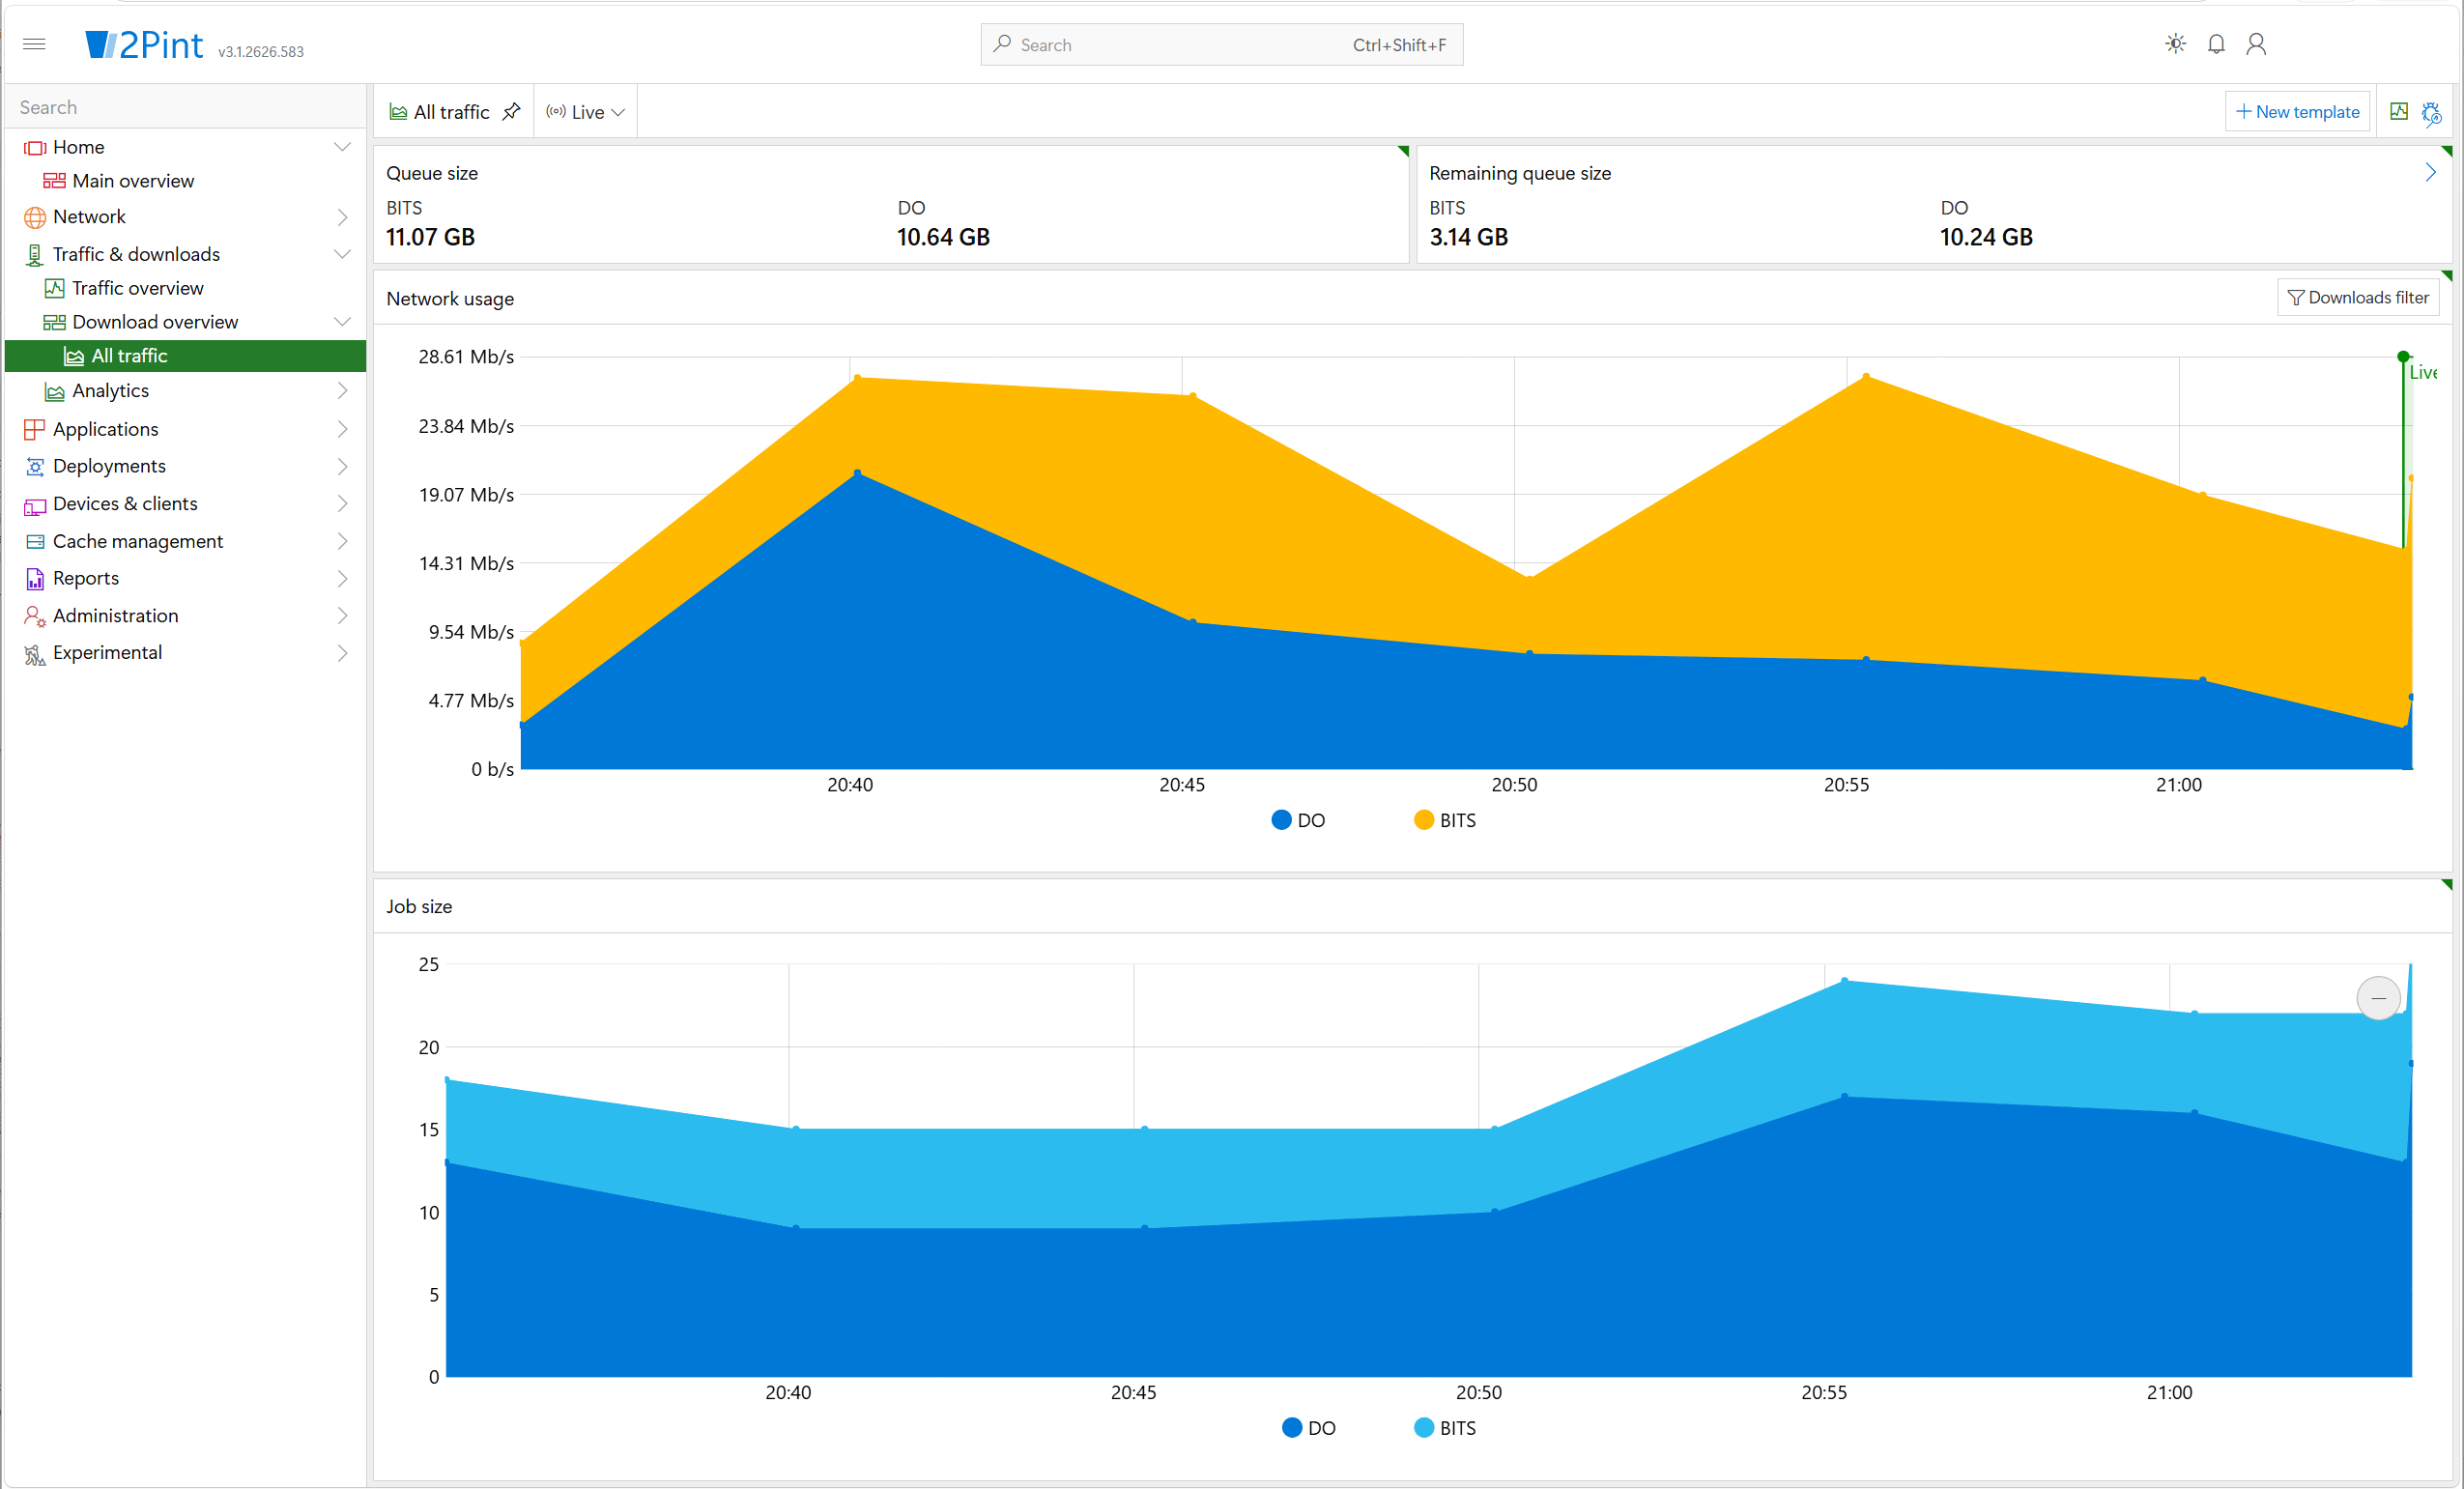Click the dashboard chart icon beside New template
The height and width of the screenshot is (1489, 2464).
[2398, 111]
